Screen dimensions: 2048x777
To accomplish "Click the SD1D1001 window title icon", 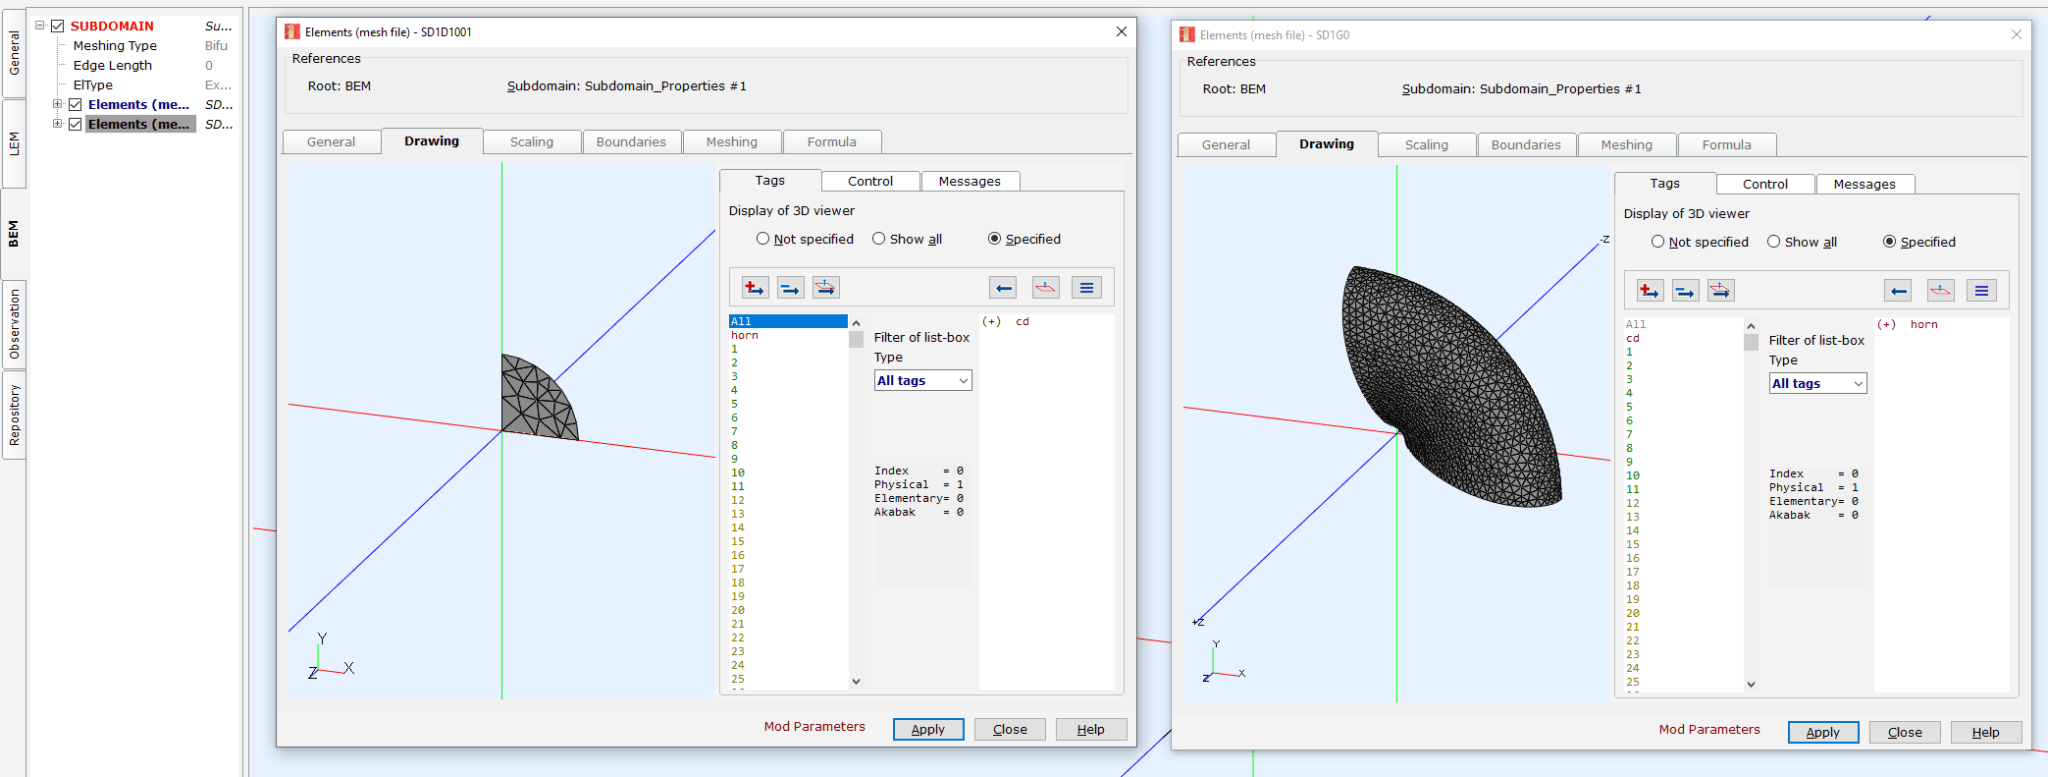I will click(x=292, y=32).
